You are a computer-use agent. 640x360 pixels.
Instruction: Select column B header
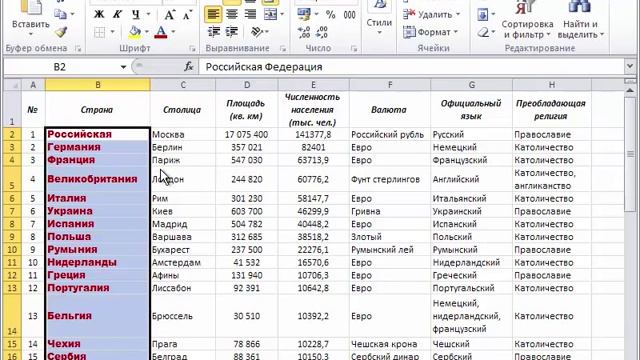[x=98, y=85]
